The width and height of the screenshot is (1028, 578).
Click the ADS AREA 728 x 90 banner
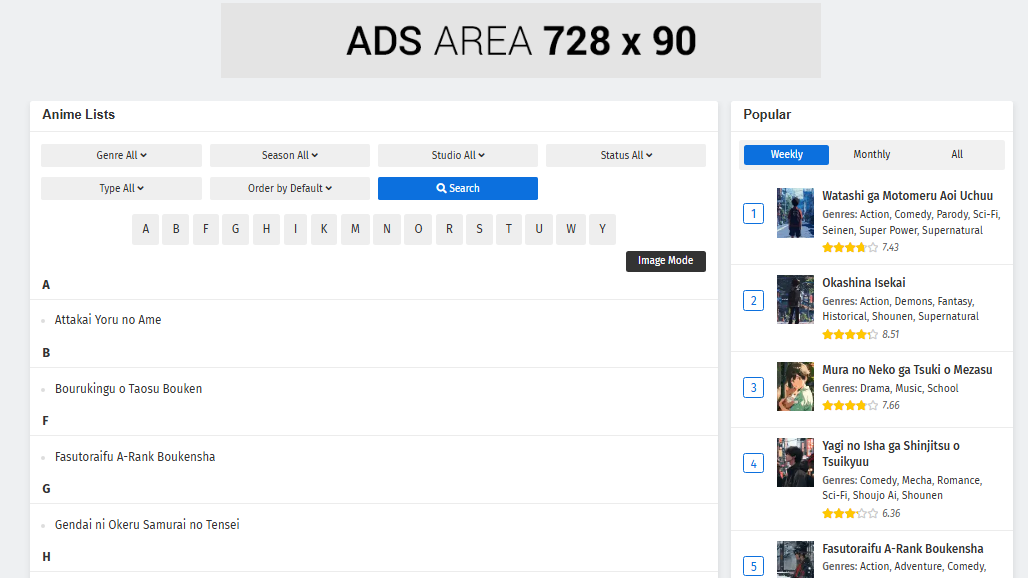pyautogui.click(x=521, y=41)
